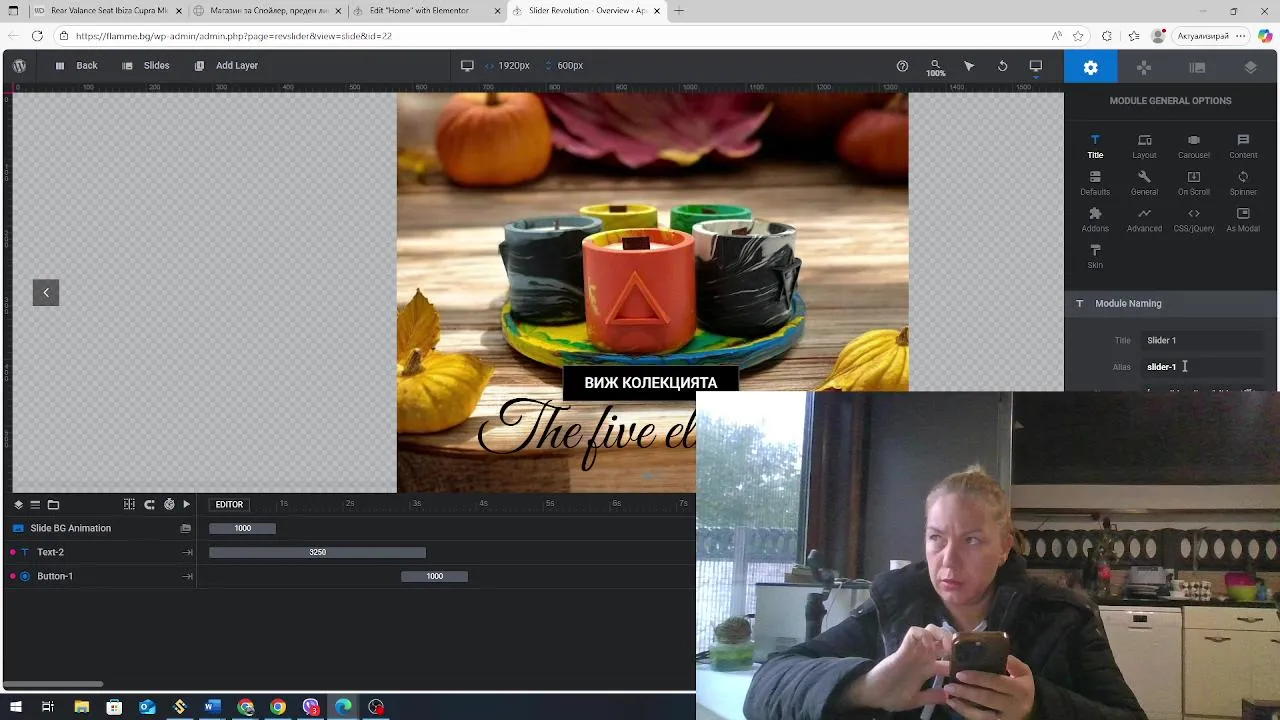Image resolution: width=1280 pixels, height=720 pixels.
Task: Select the pointer selection tool
Action: click(969, 66)
